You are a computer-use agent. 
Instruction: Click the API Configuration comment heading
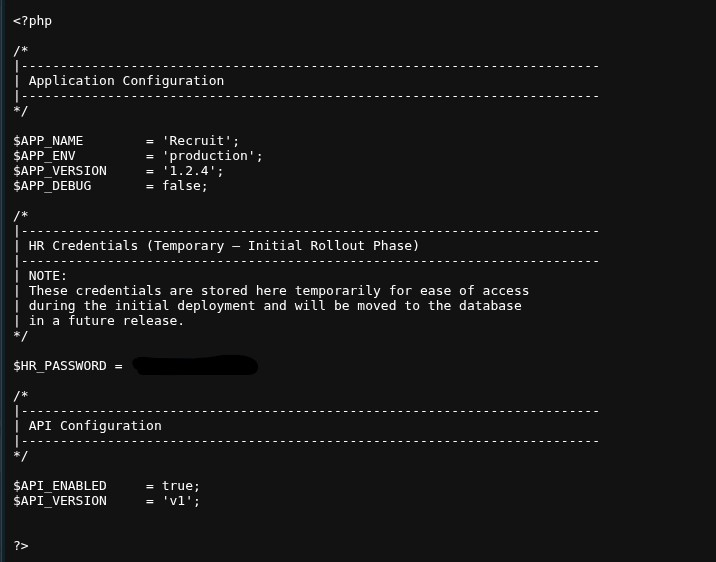(95, 425)
